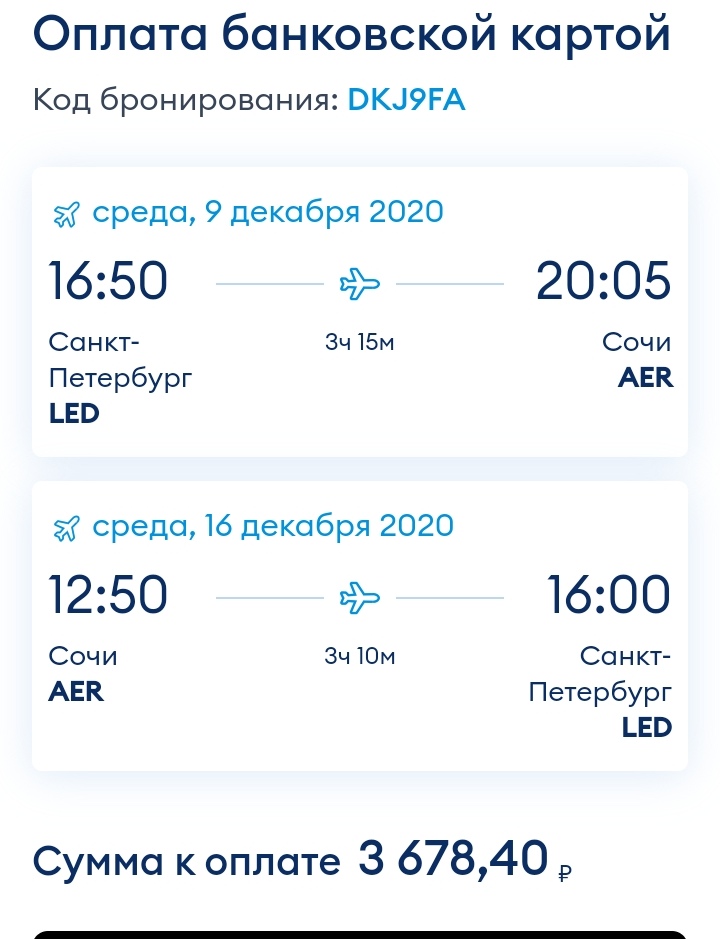Image resolution: width=720 pixels, height=939 pixels.
Task: Click the black button at the bottom
Action: point(360,934)
